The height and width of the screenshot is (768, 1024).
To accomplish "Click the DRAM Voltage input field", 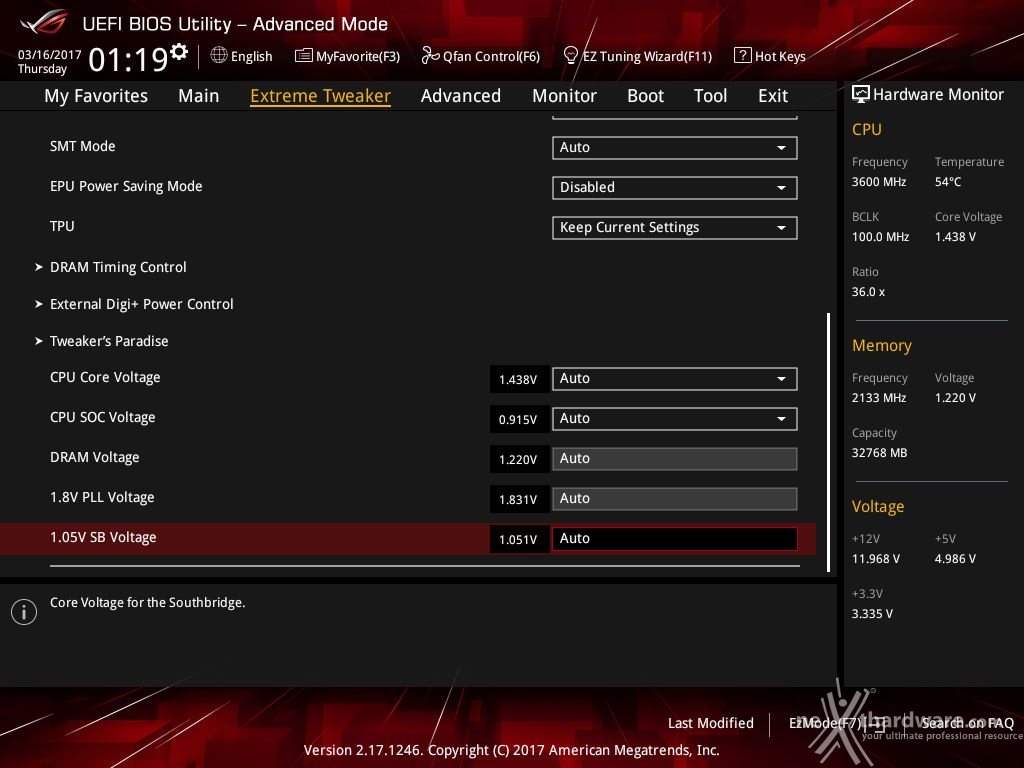I will (674, 458).
